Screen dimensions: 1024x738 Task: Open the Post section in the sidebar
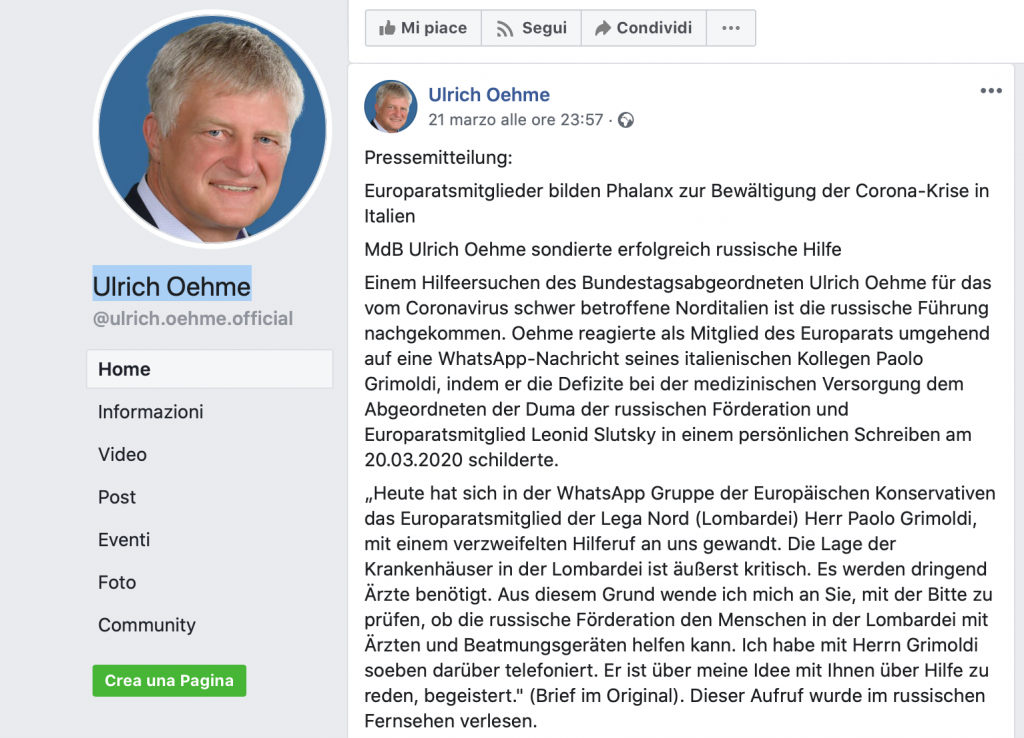coord(117,497)
